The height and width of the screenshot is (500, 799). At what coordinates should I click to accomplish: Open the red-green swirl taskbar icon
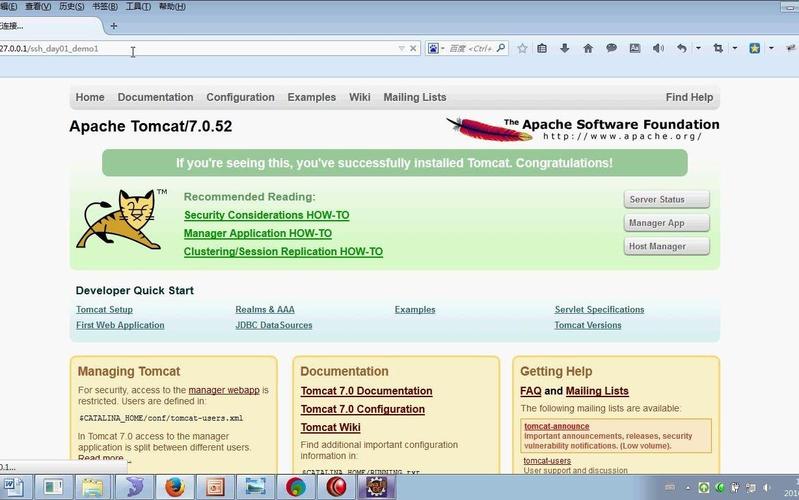pos(296,487)
